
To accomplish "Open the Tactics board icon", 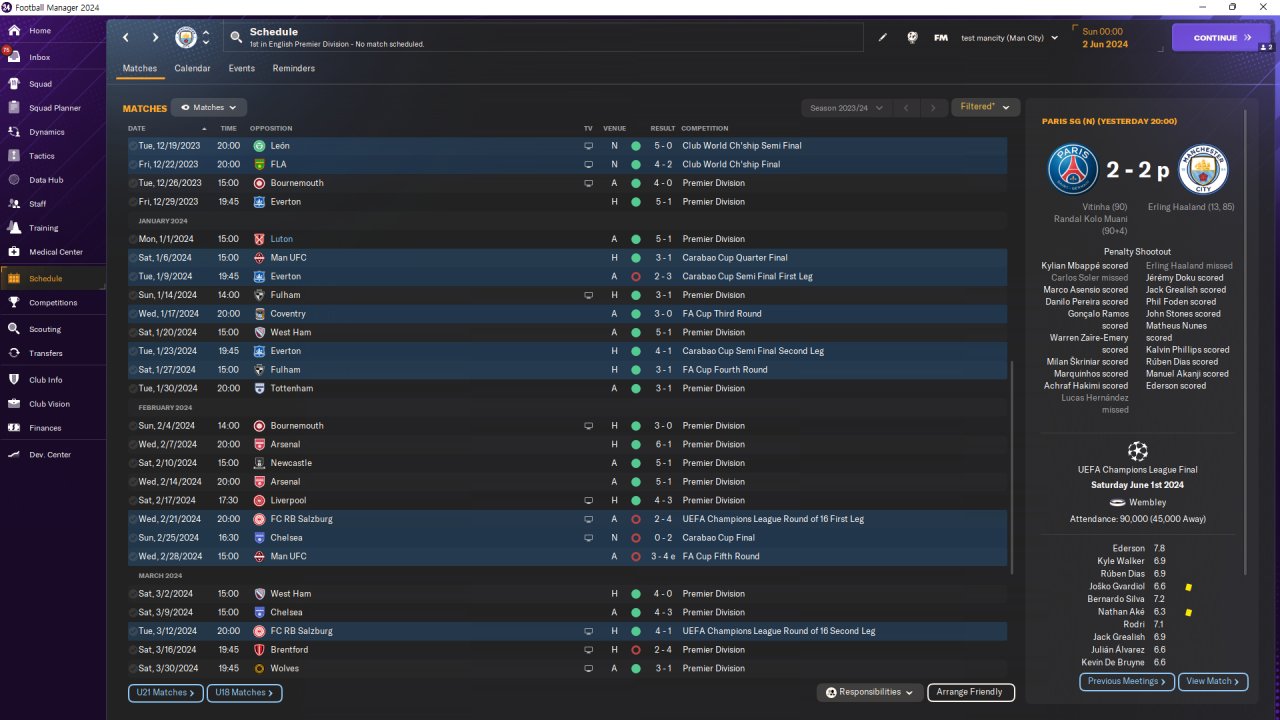I will click(x=14, y=156).
